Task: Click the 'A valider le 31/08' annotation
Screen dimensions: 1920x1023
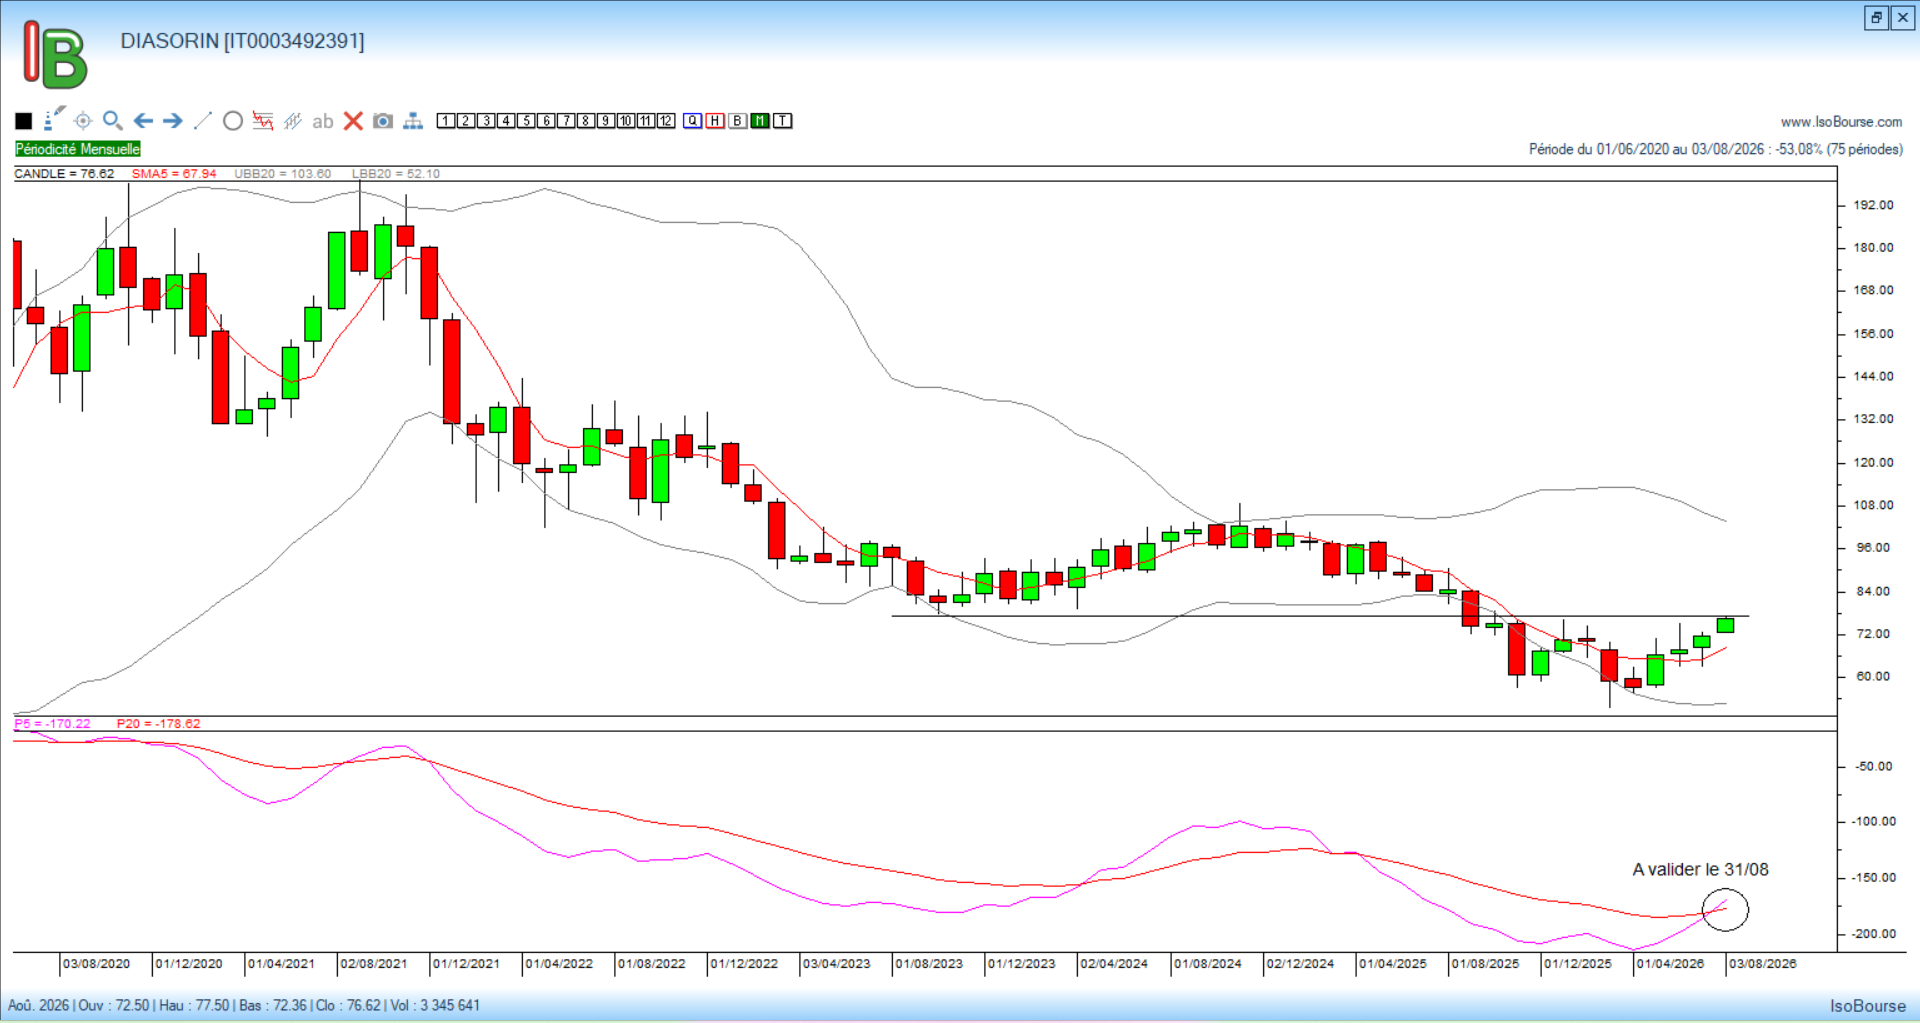Action: (1700, 870)
